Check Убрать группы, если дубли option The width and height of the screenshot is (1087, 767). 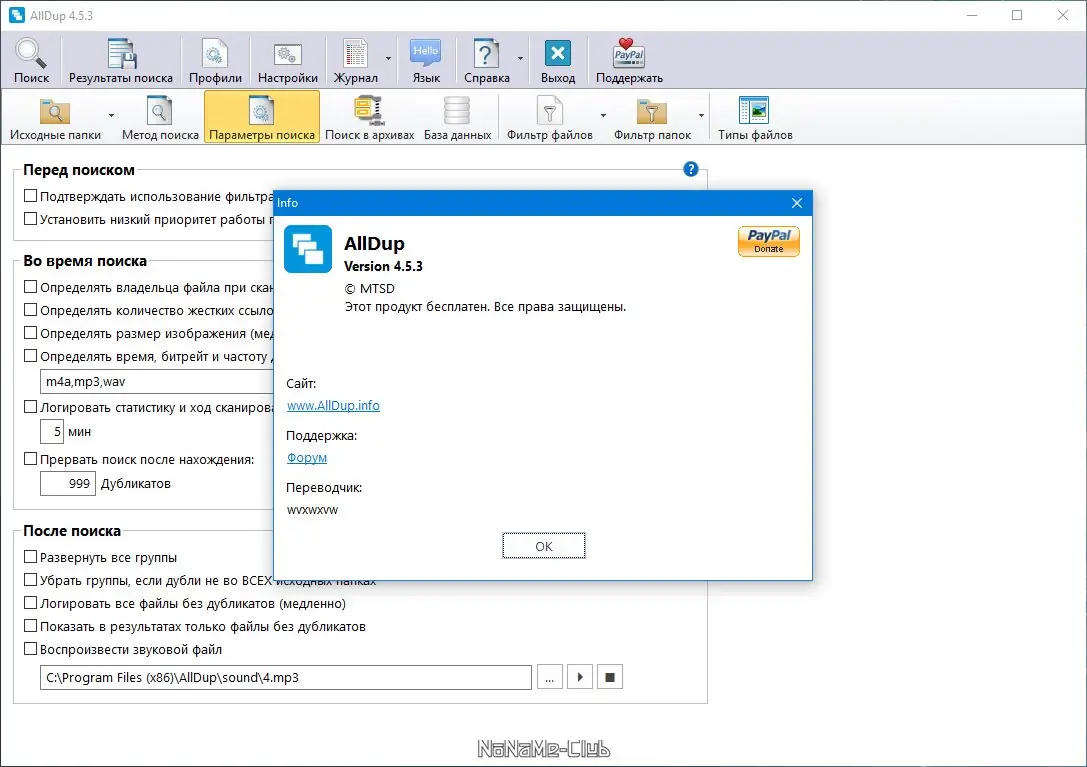(31, 579)
